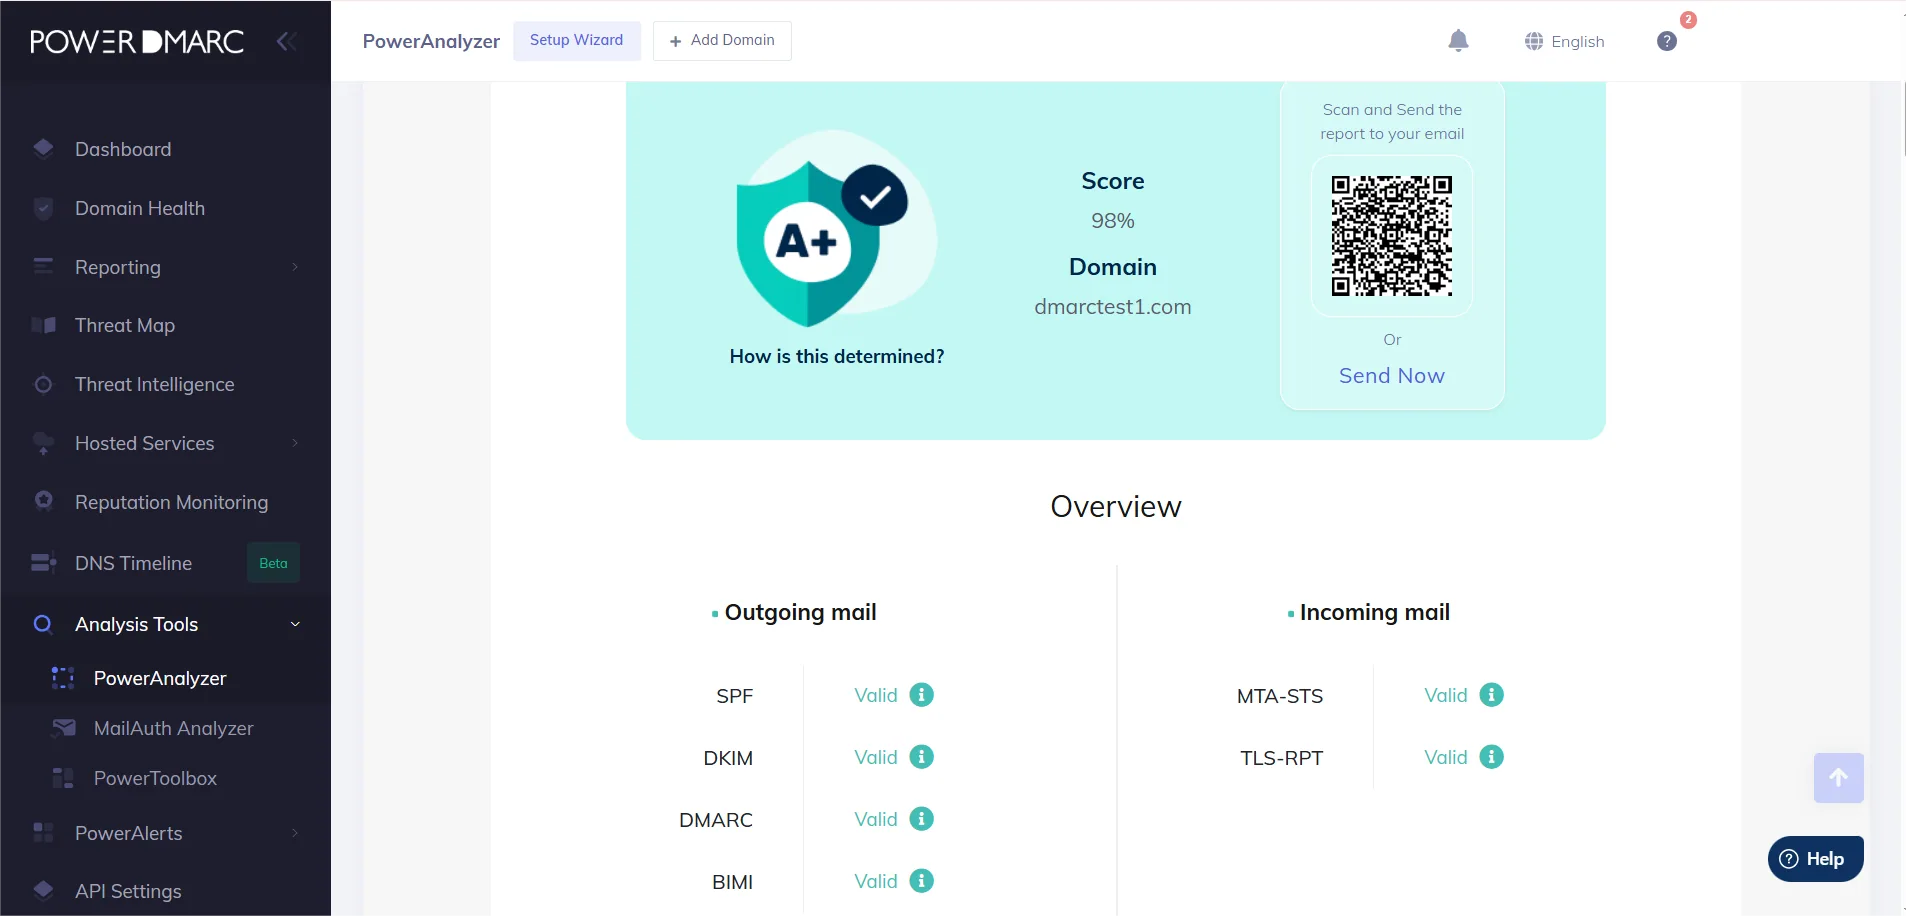Open the English language dropdown

coord(1565,41)
